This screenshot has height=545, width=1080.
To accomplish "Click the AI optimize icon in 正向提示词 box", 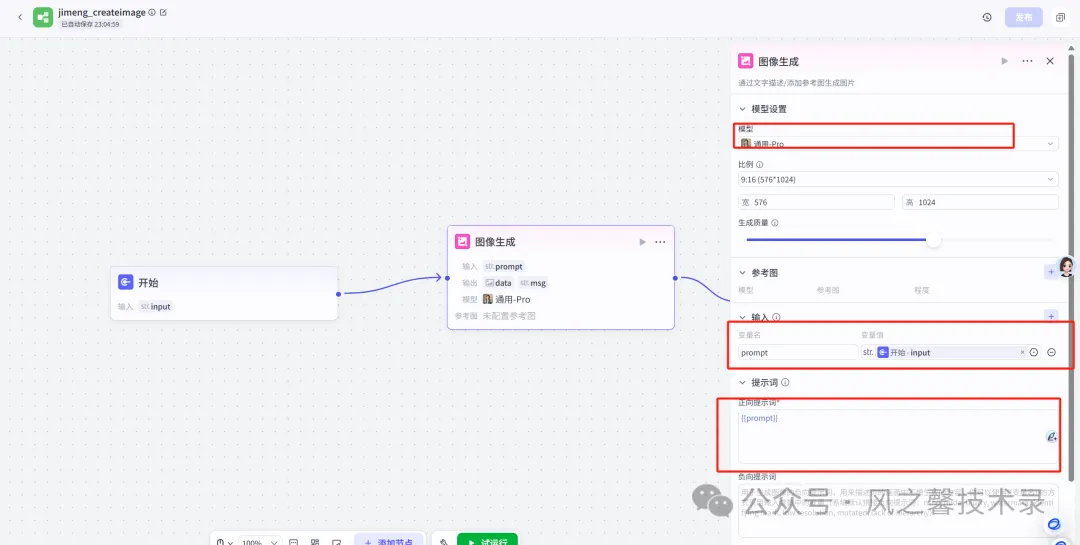I will pos(1051,436).
